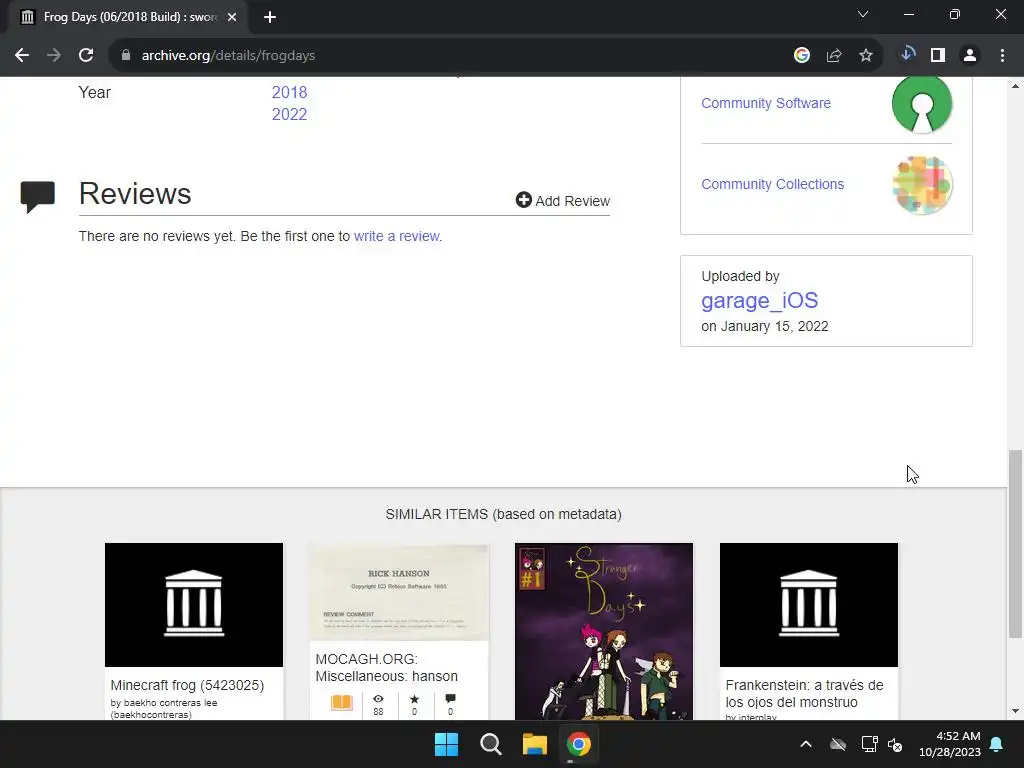Viewport: 1024px width, 768px height.
Task: Click the OneDrive cloud tray icon
Action: pyautogui.click(x=838, y=744)
